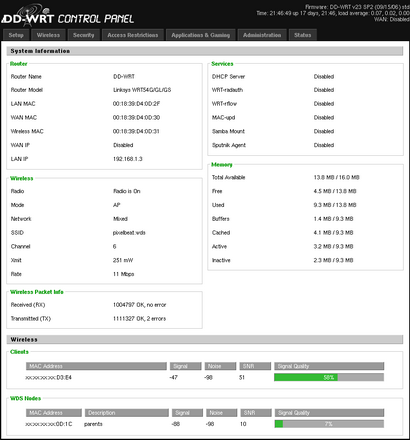Click the 'Radio is On' status
The image size is (410, 440).
[127, 191]
